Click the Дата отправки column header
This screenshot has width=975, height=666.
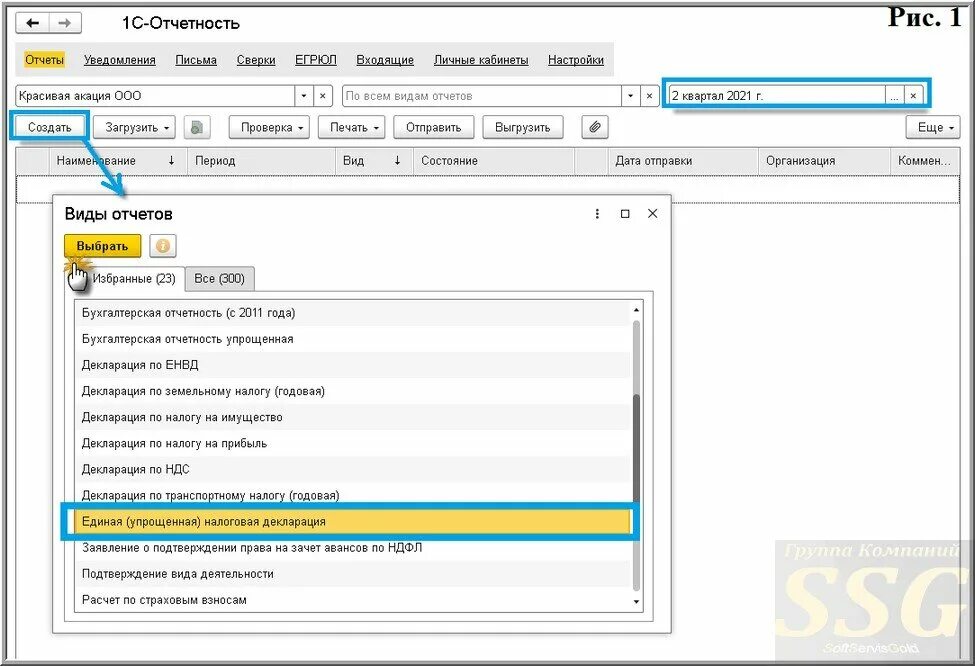click(x=682, y=161)
